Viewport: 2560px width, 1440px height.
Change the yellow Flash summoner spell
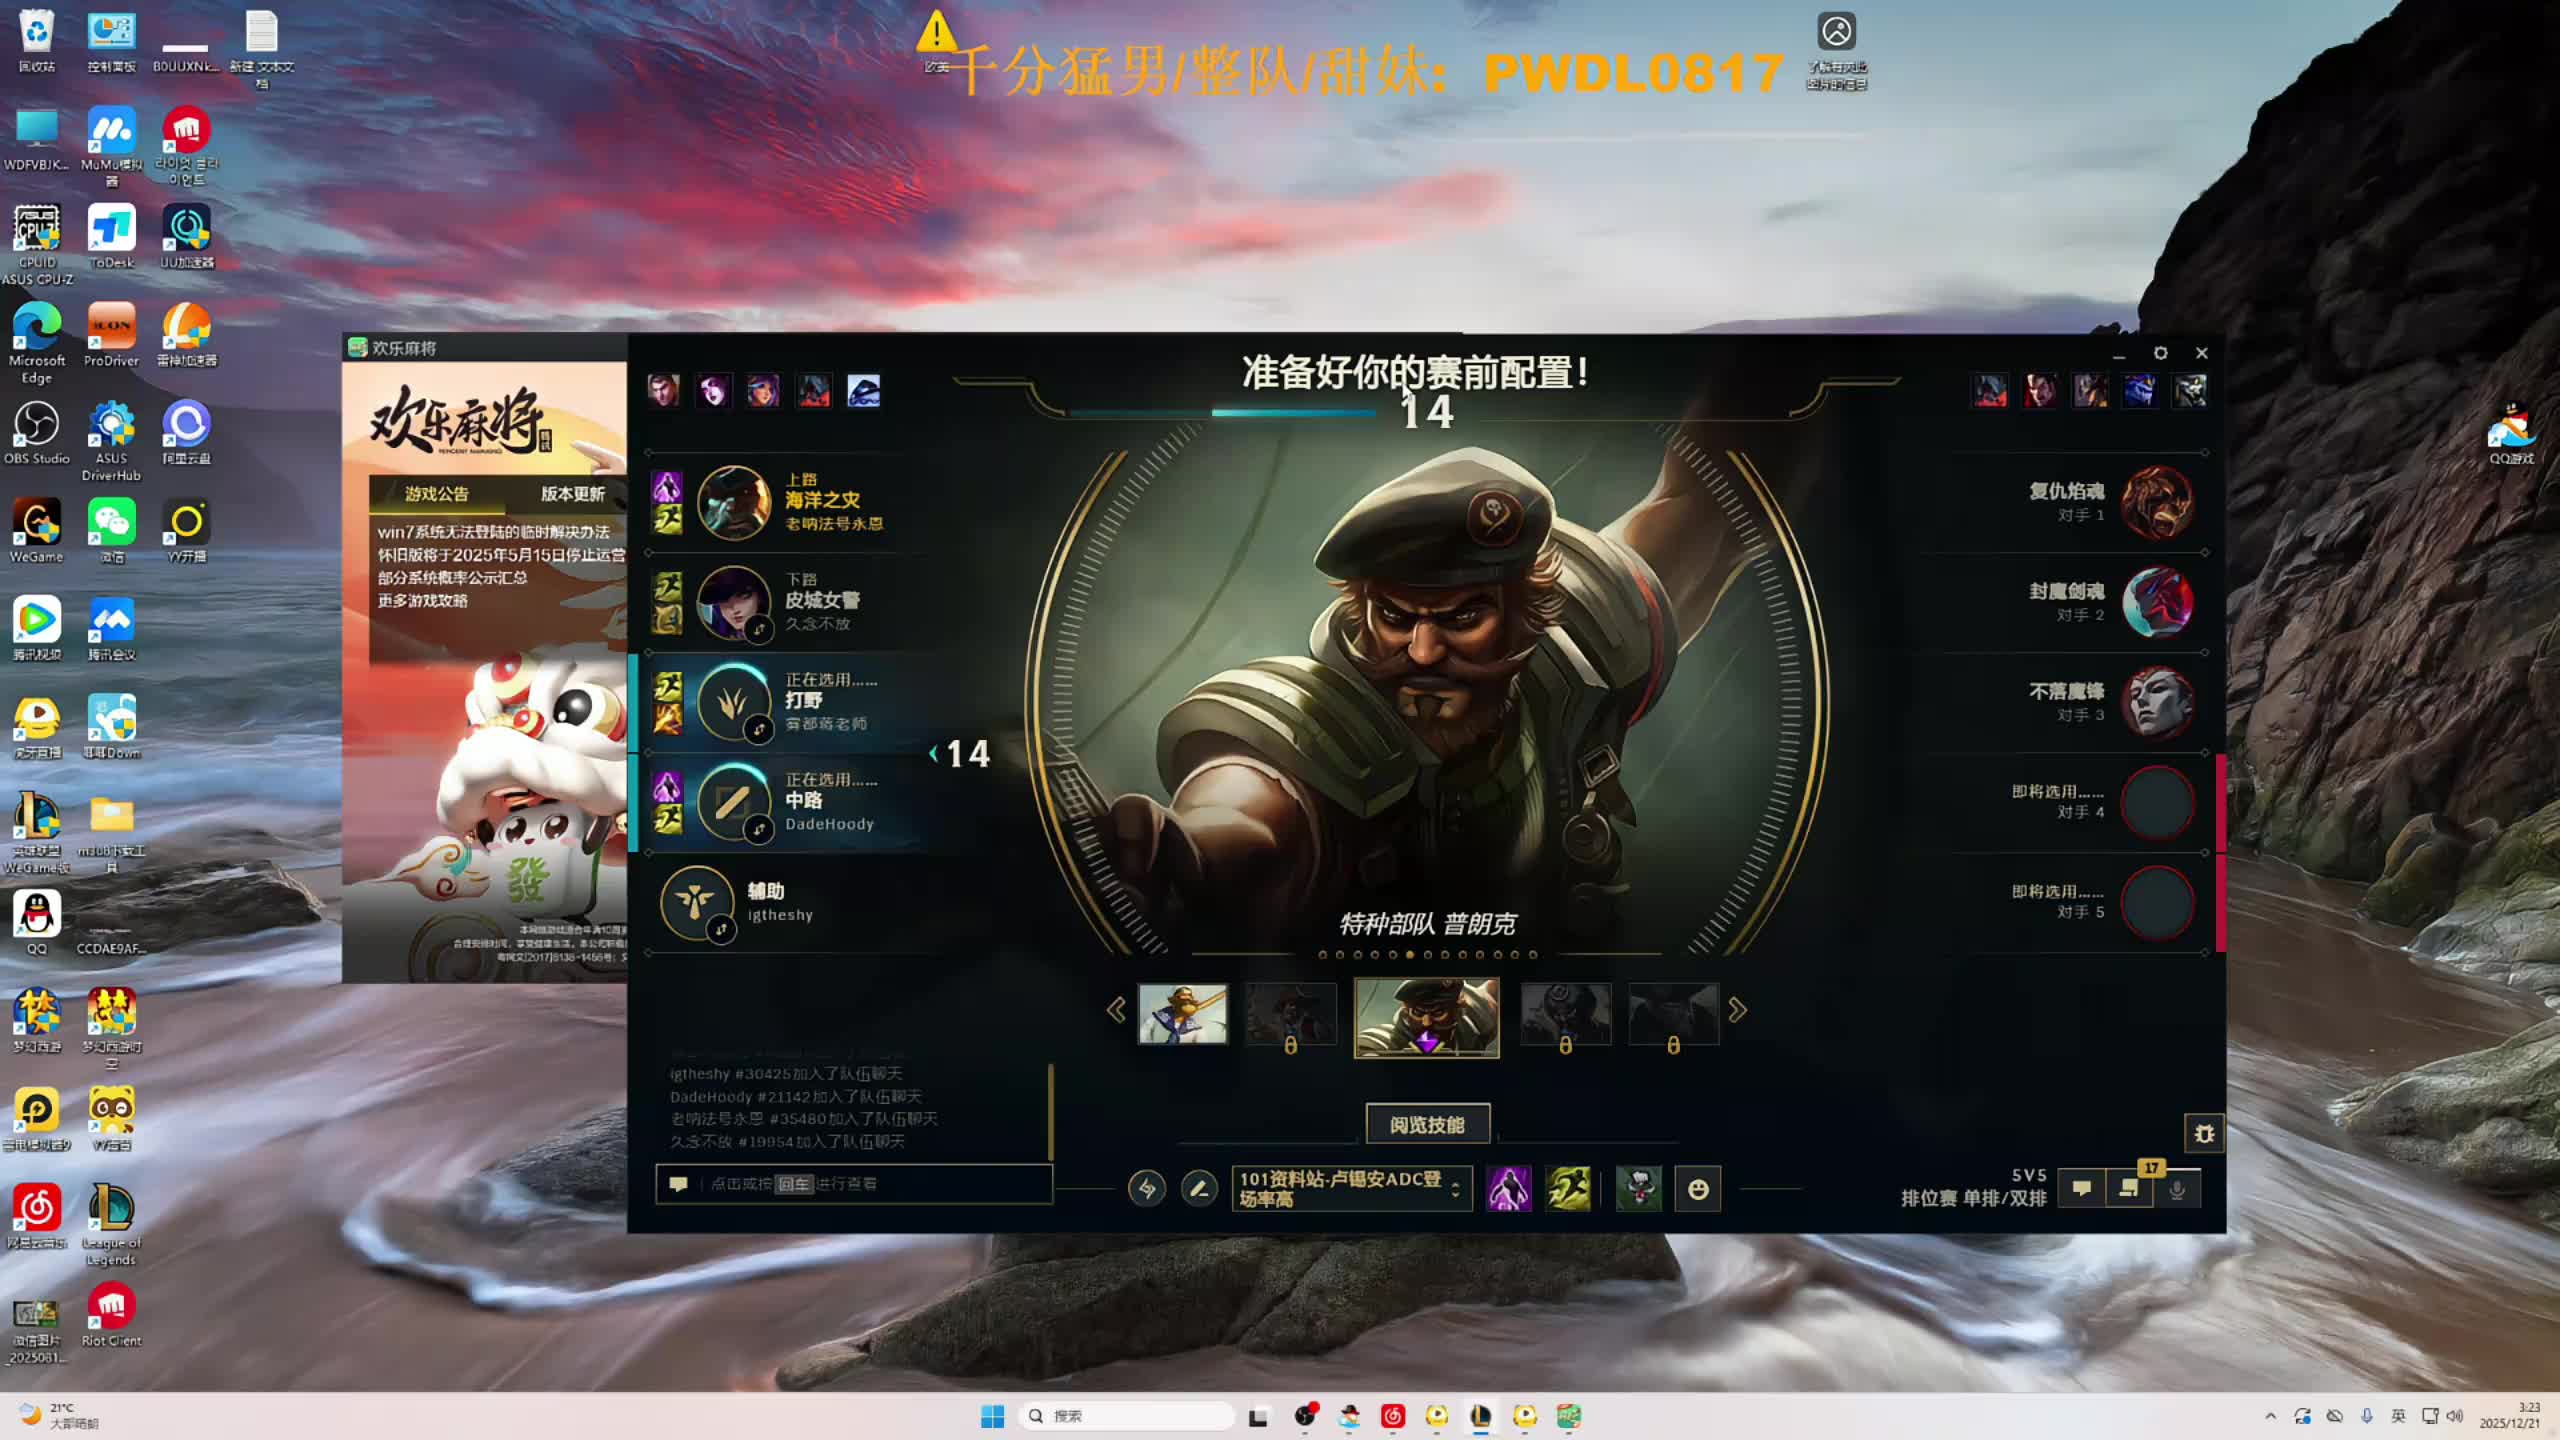[1568, 1189]
